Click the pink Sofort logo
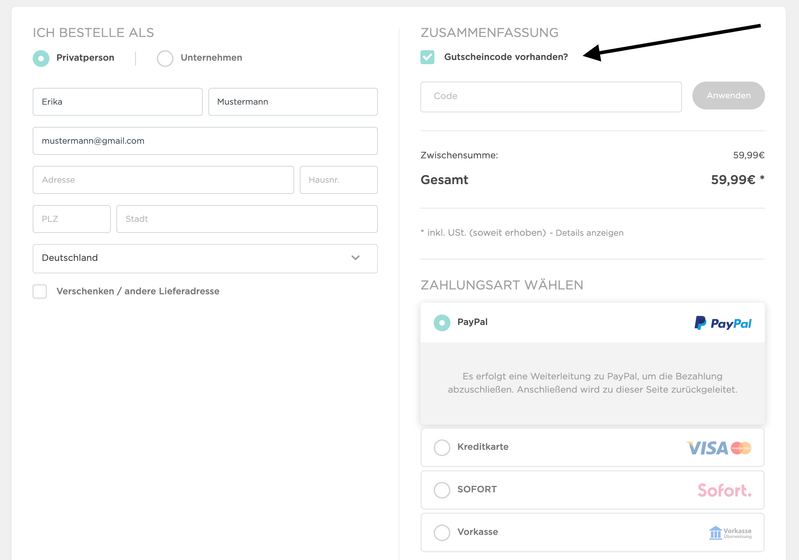 point(724,490)
